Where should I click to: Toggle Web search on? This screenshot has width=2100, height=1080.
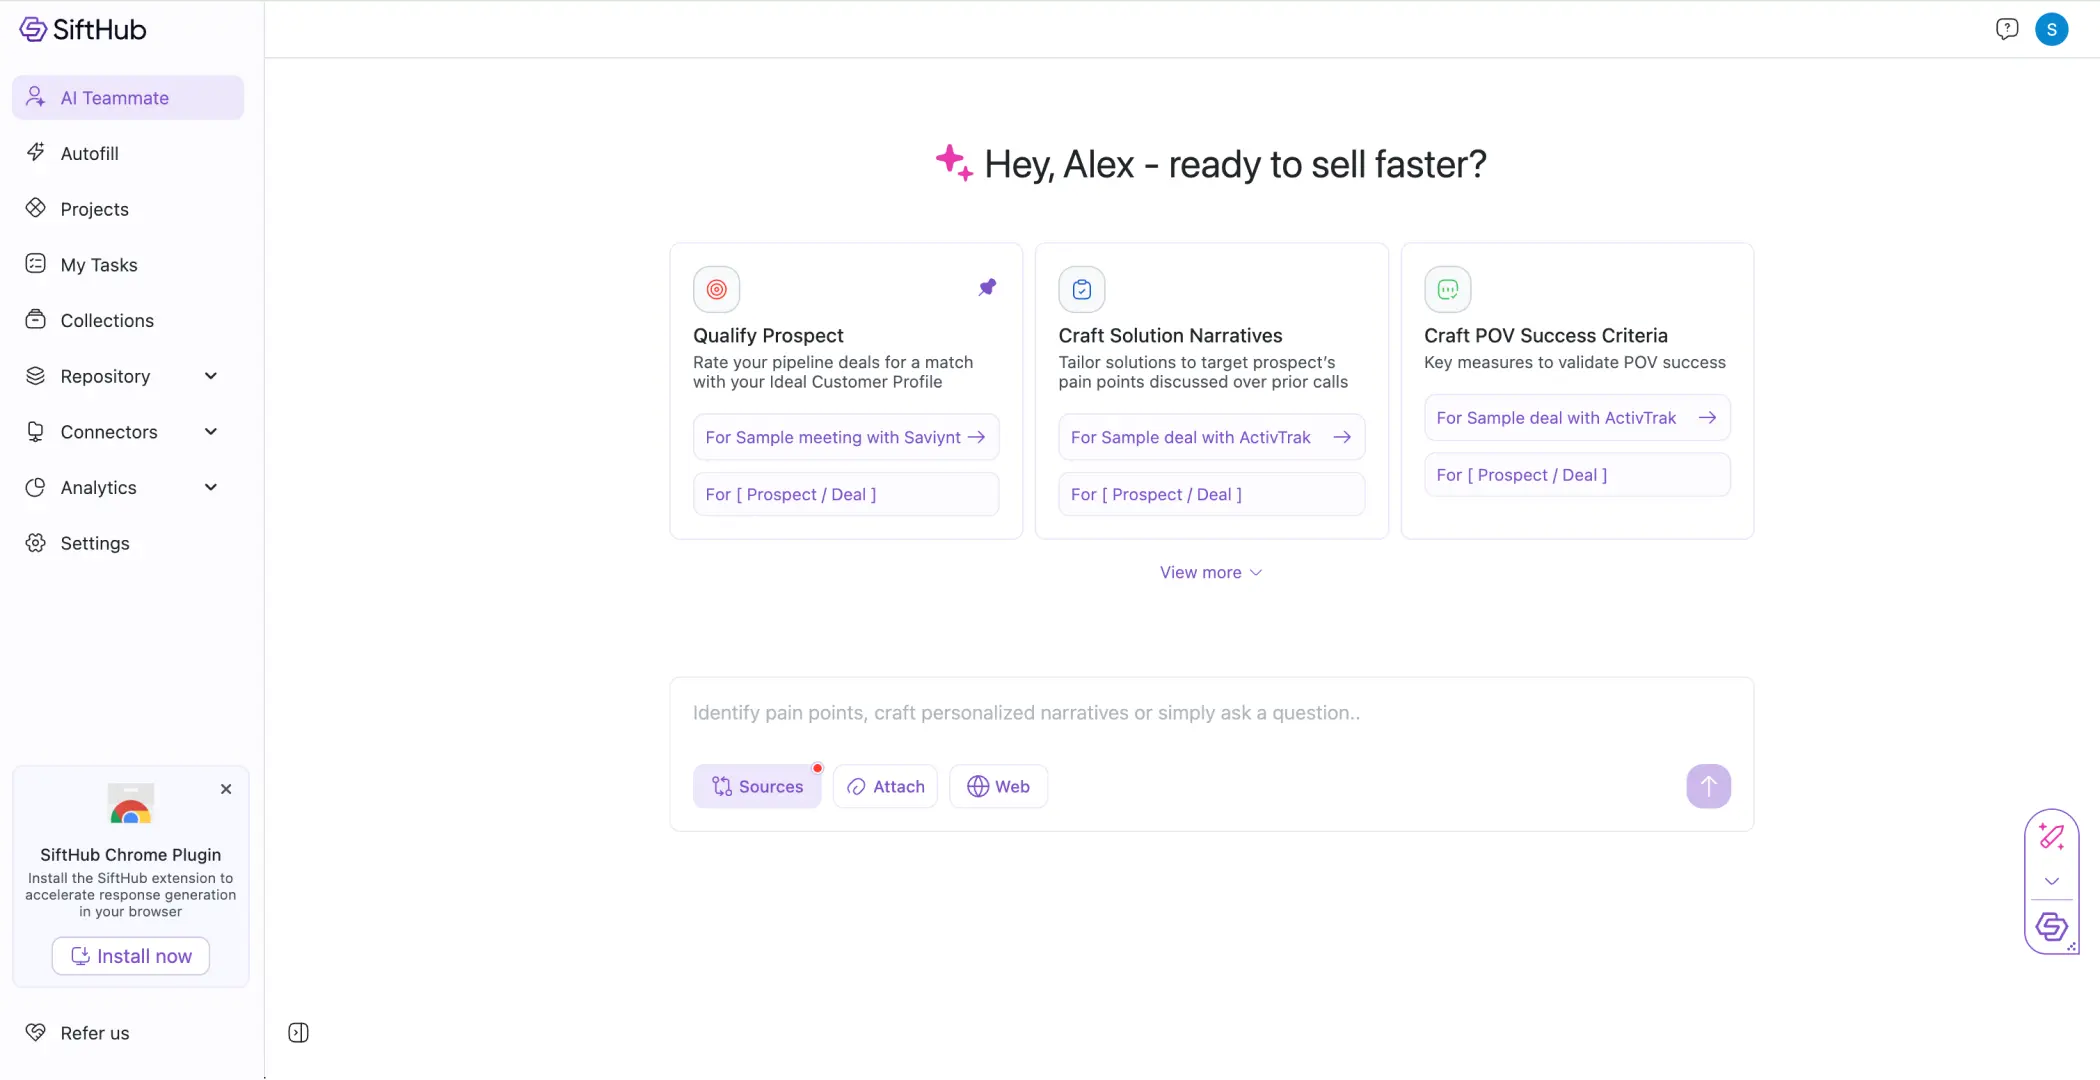coord(998,787)
